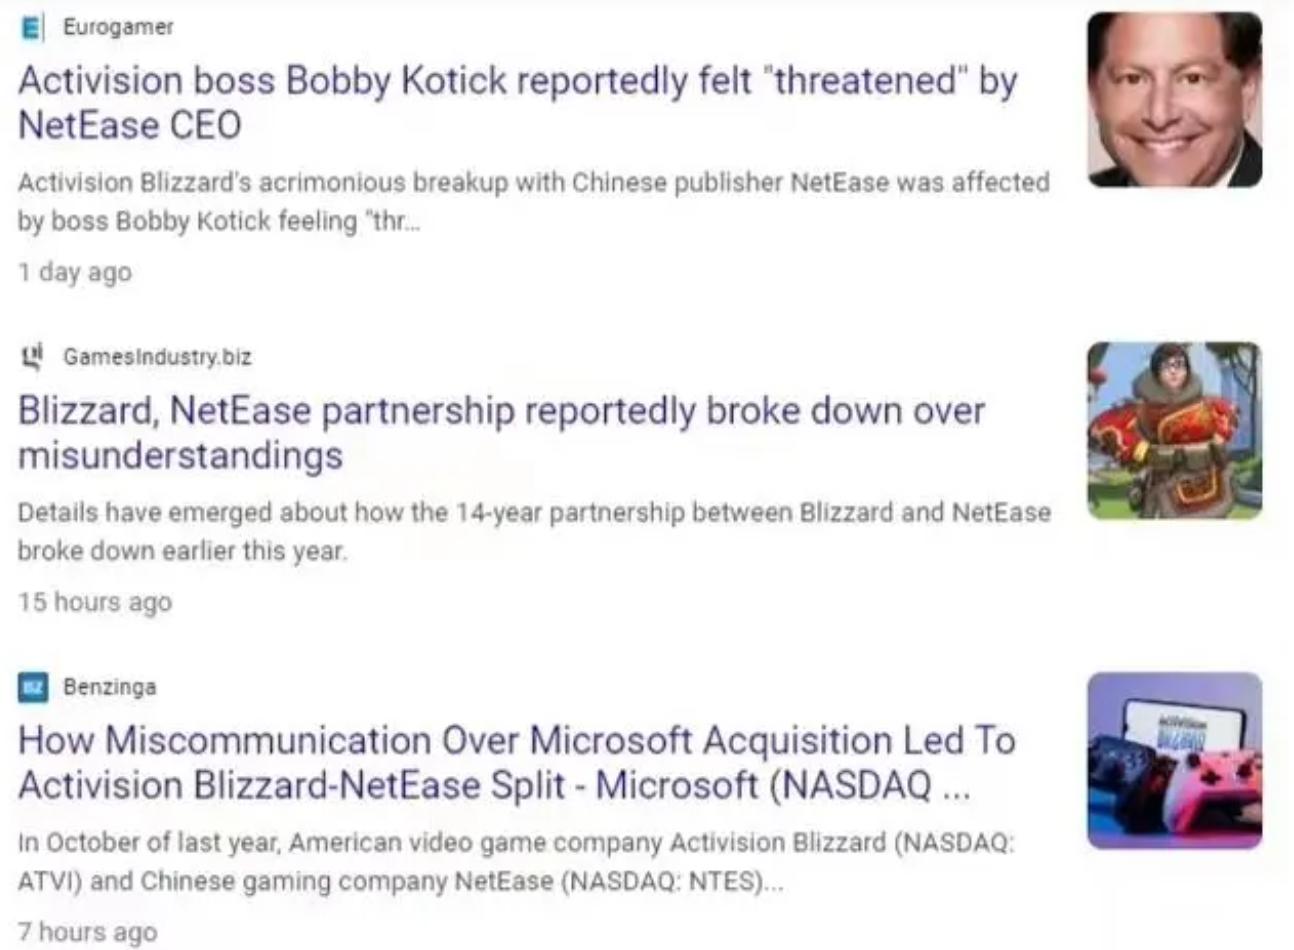Select the Eurogamer source name
Image resolution: width=1294 pixels, height=950 pixels.
tap(118, 27)
